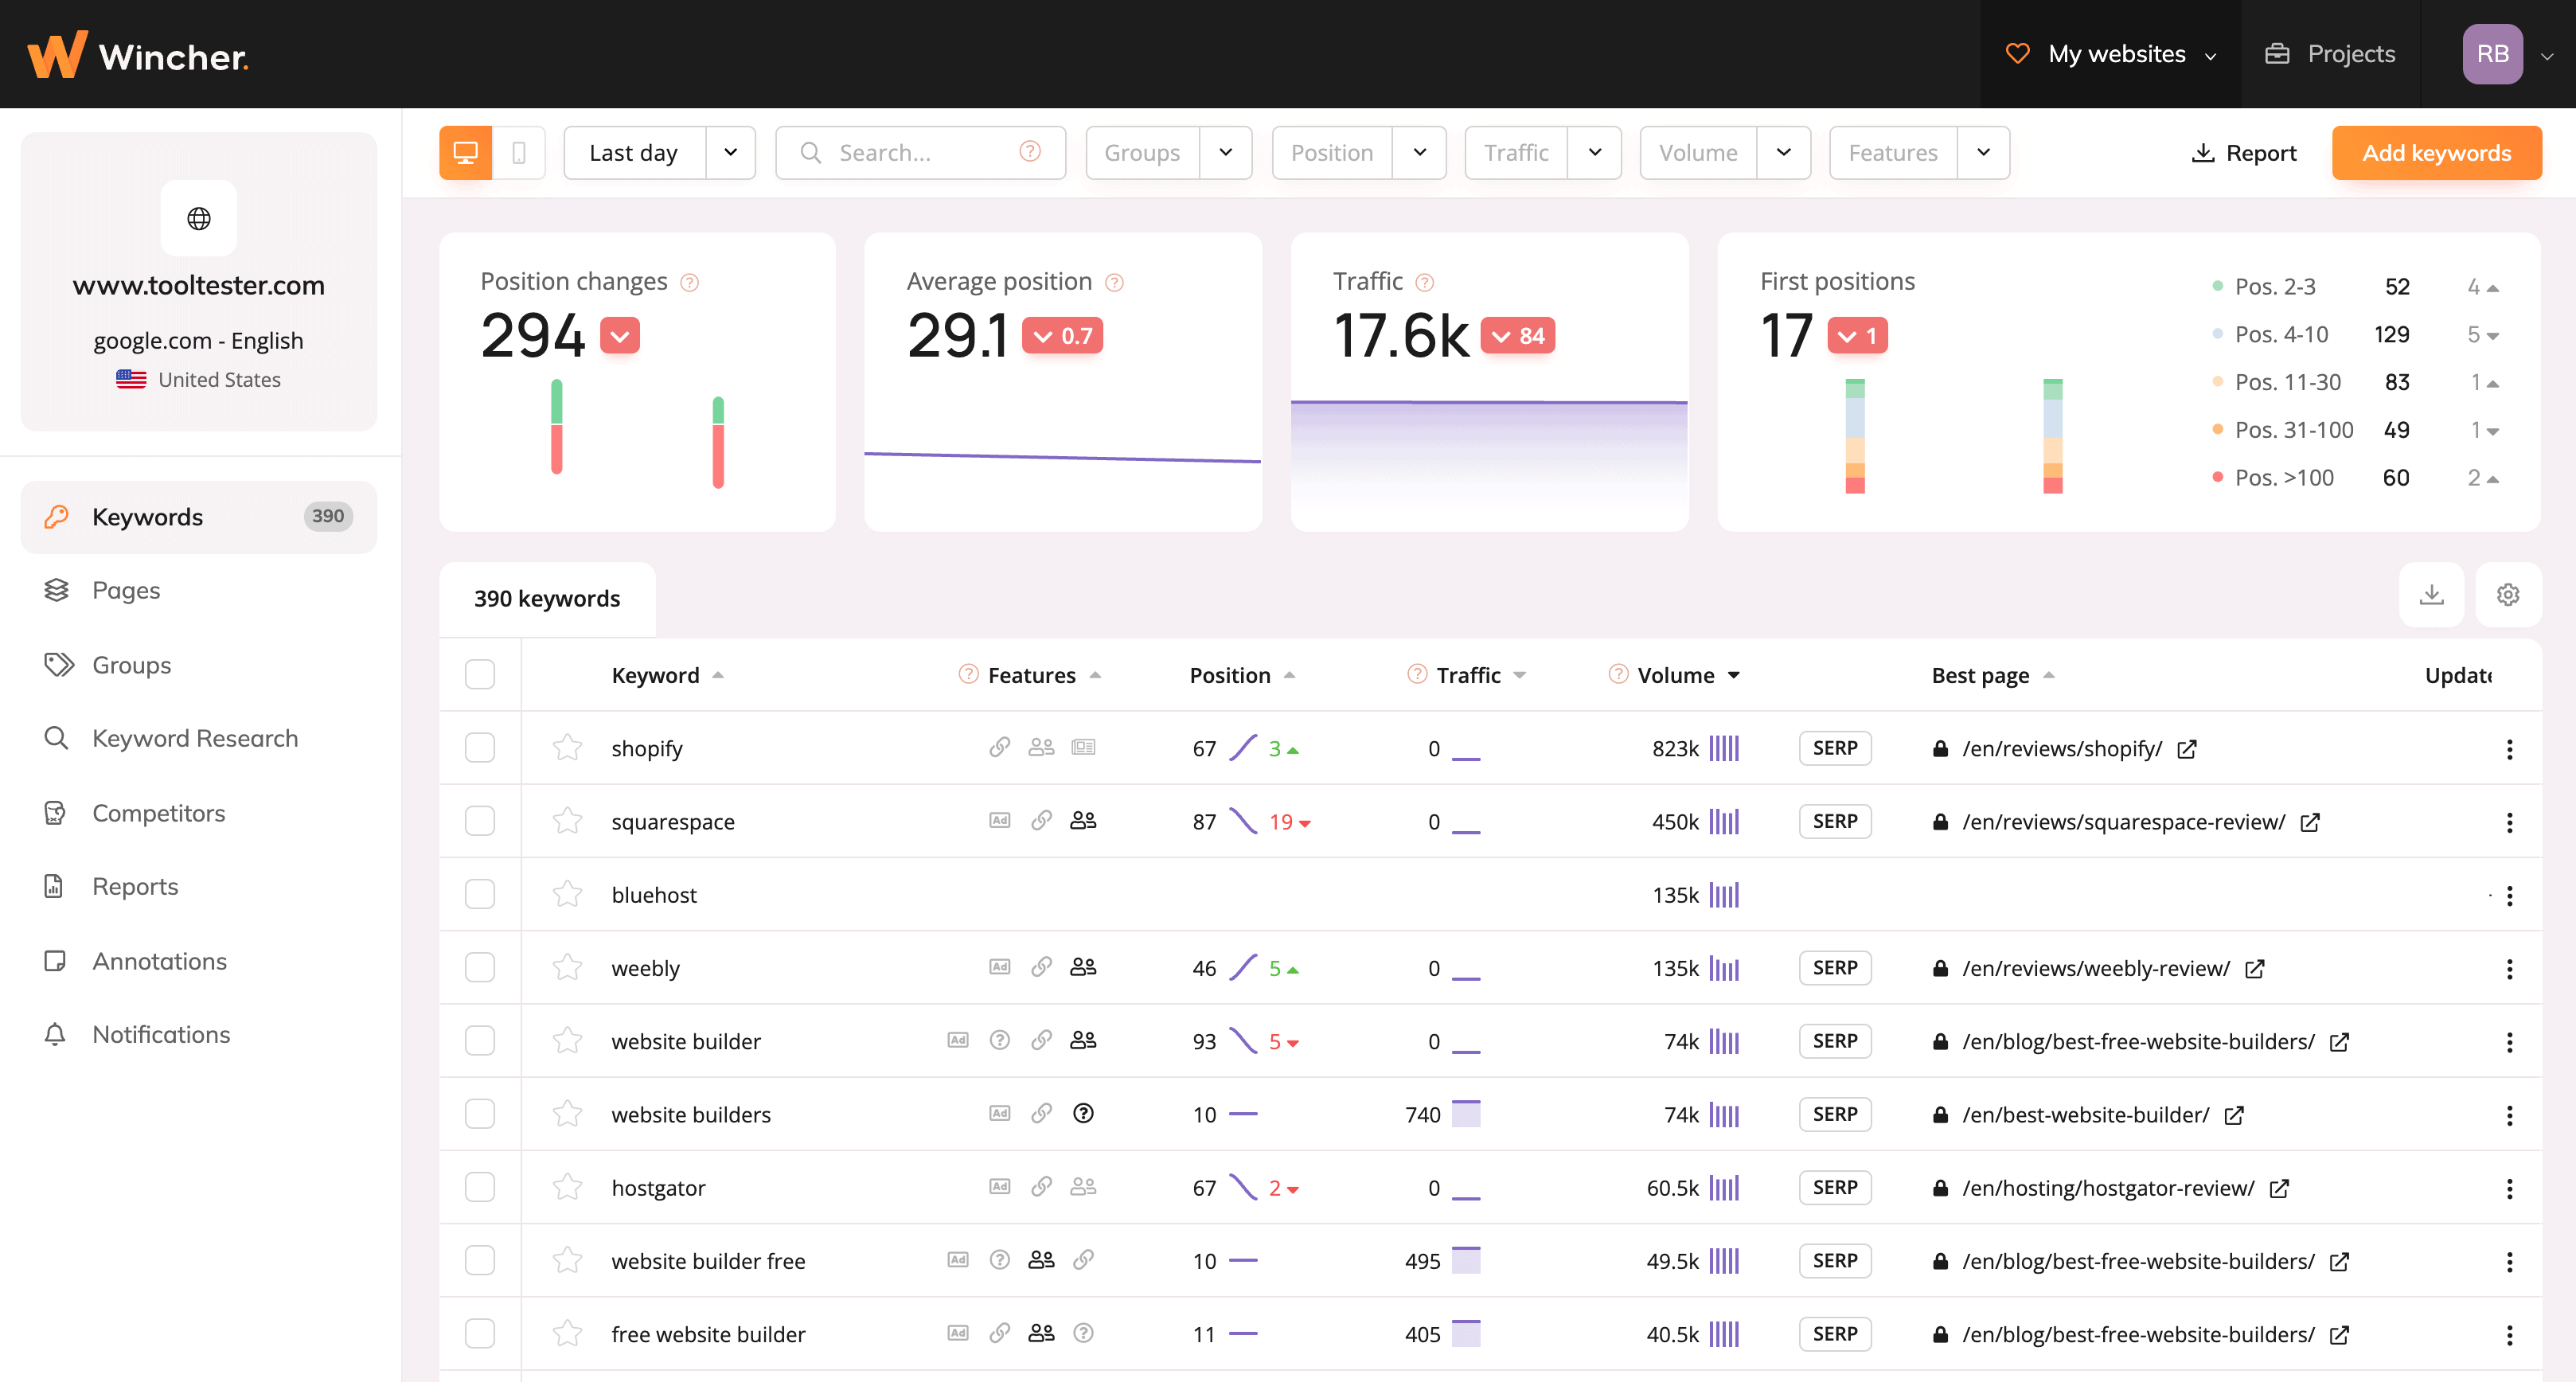Select the 390 keywords tab
The width and height of the screenshot is (2576, 1382).
click(547, 598)
